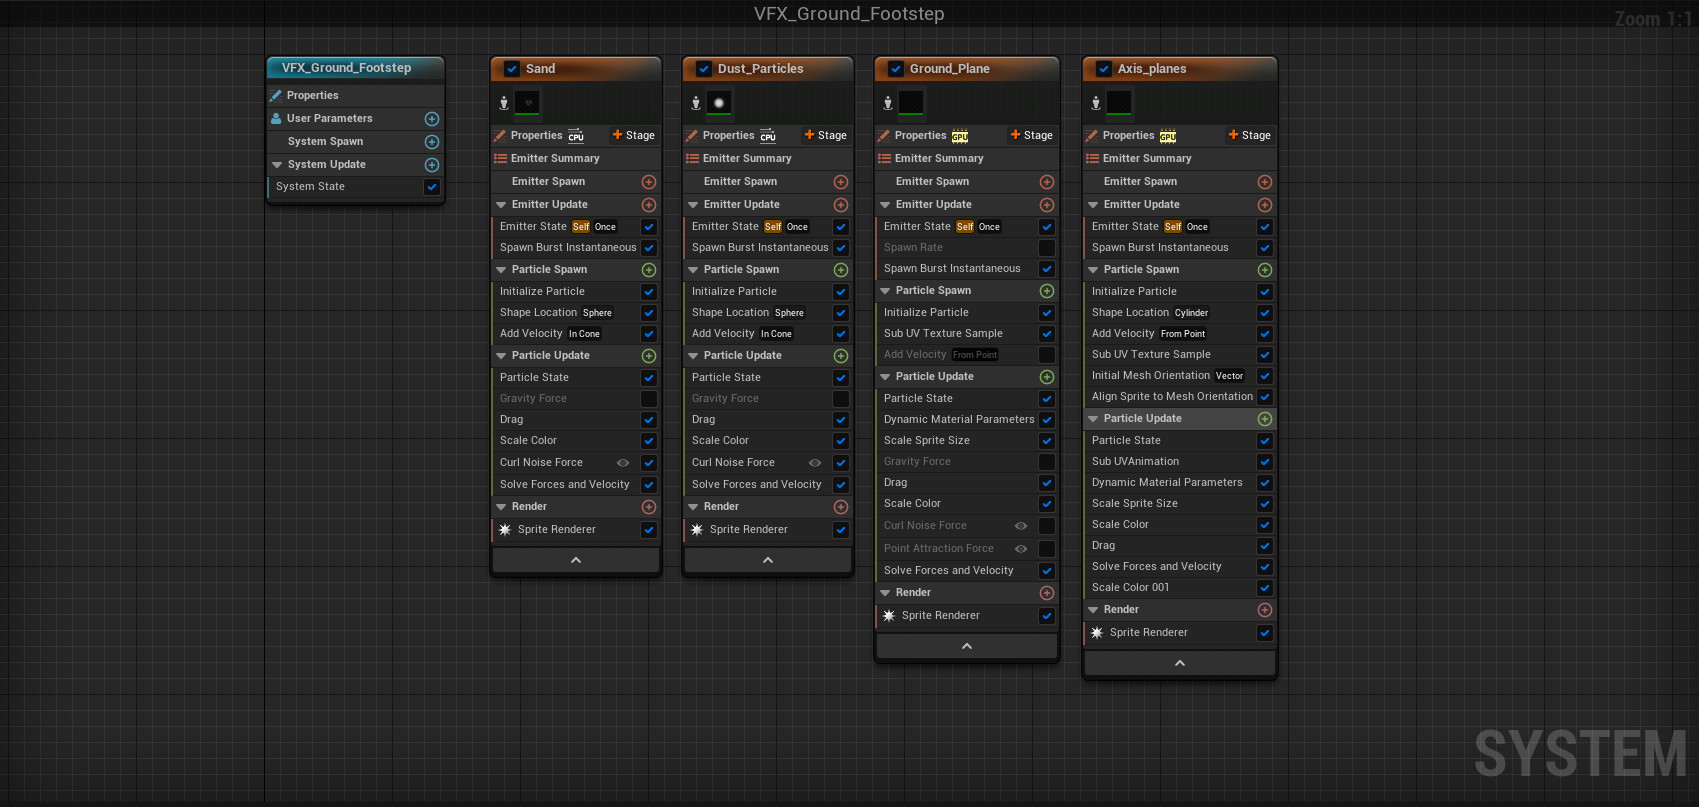
Task: Click add icon on Sand Emitter Spawn
Action: pyautogui.click(x=648, y=182)
